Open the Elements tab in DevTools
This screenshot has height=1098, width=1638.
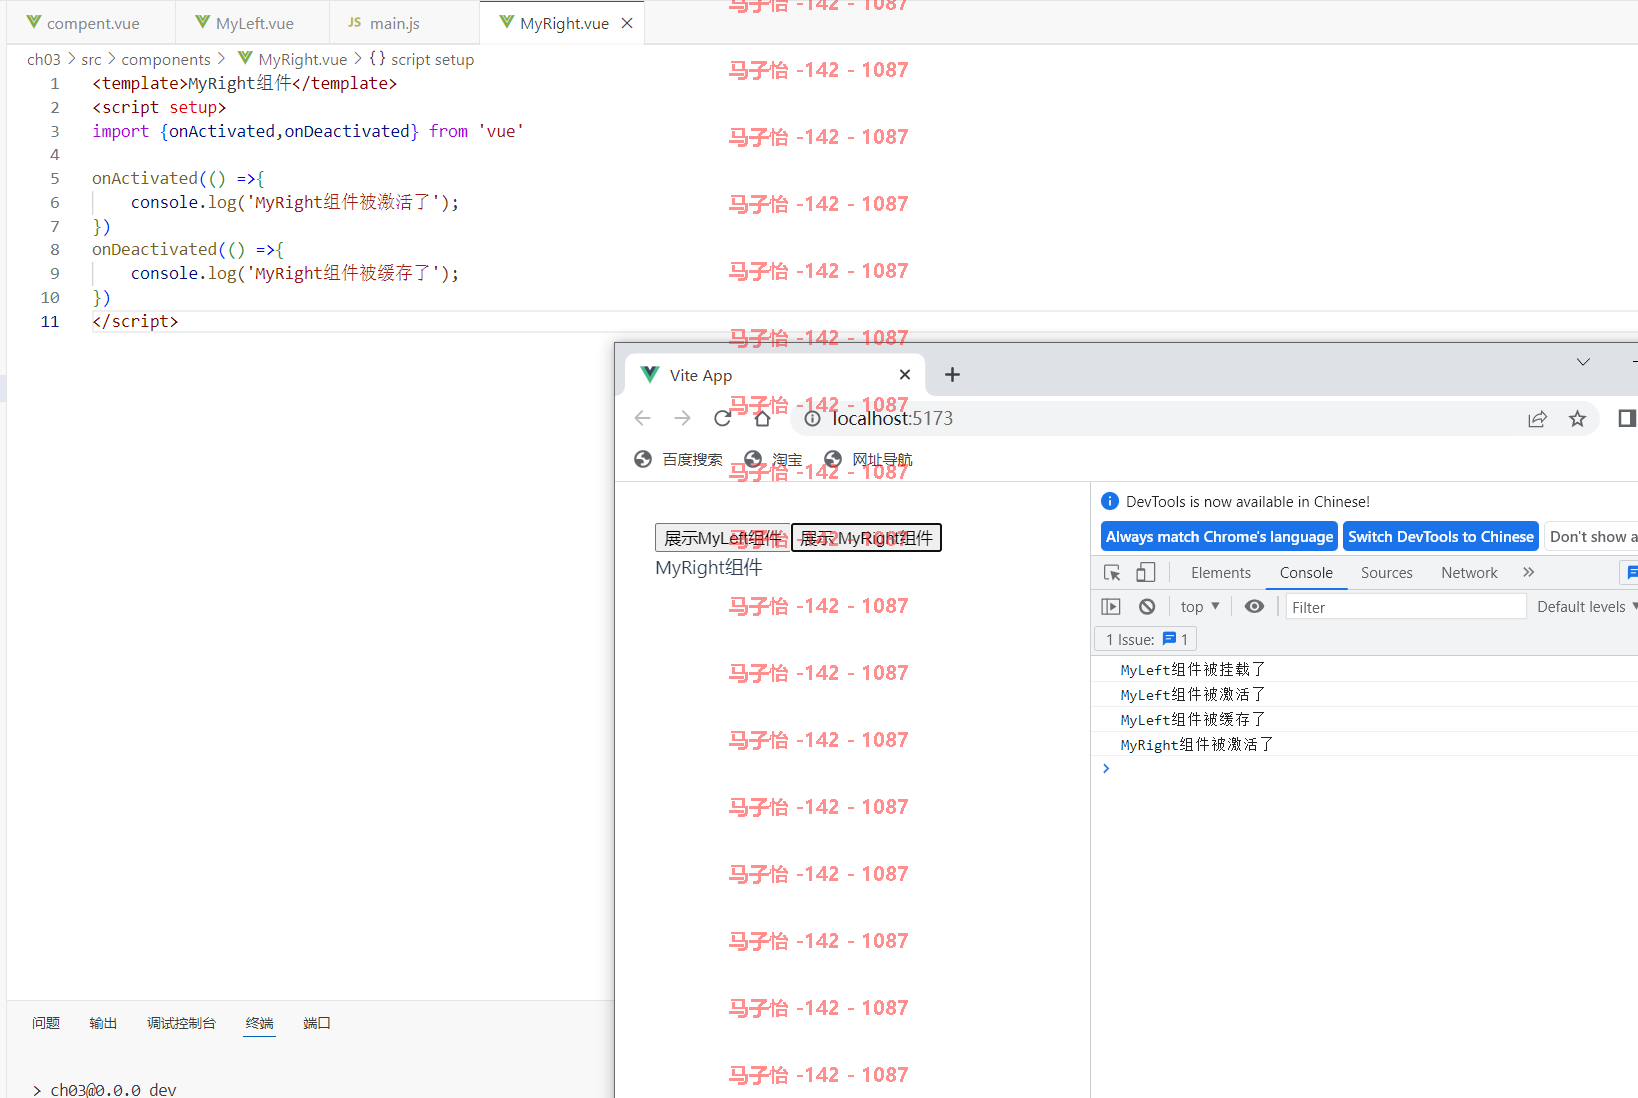click(x=1220, y=573)
